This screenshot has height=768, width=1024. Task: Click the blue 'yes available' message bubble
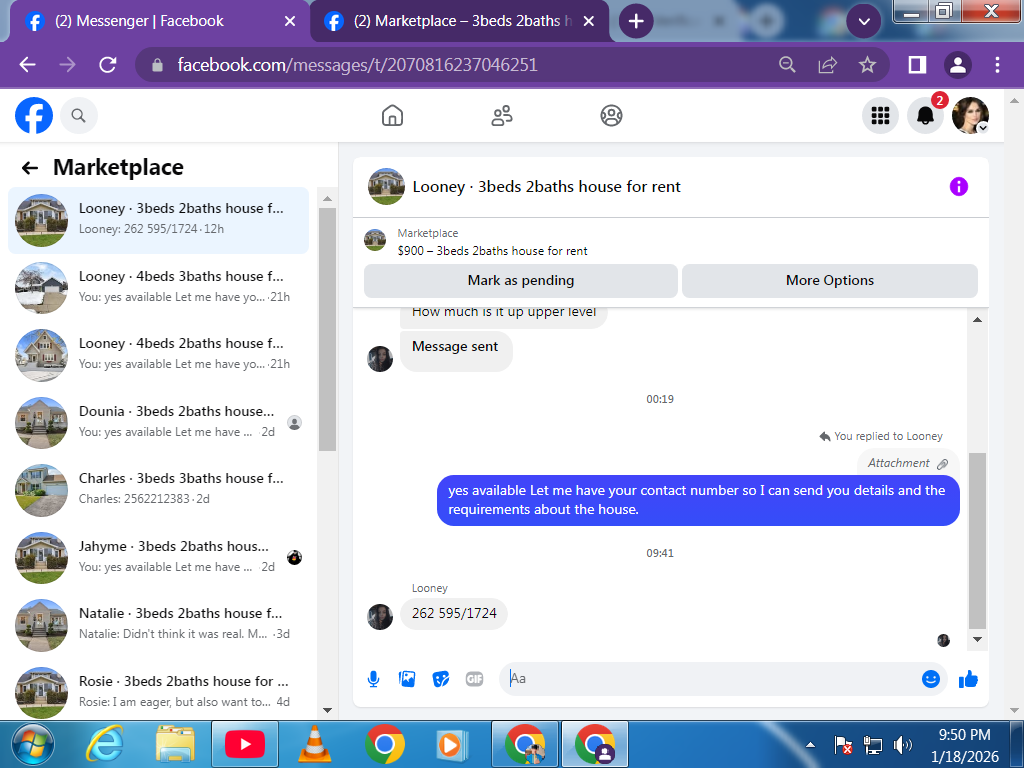(698, 500)
